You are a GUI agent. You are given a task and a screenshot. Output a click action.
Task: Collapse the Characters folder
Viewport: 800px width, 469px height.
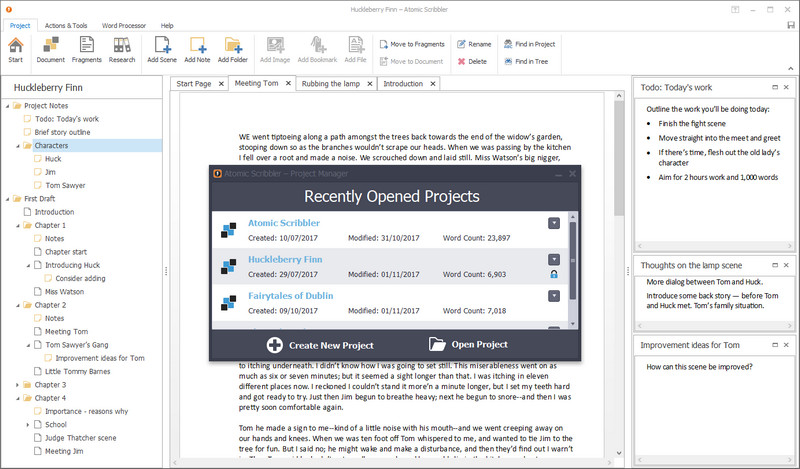point(18,146)
